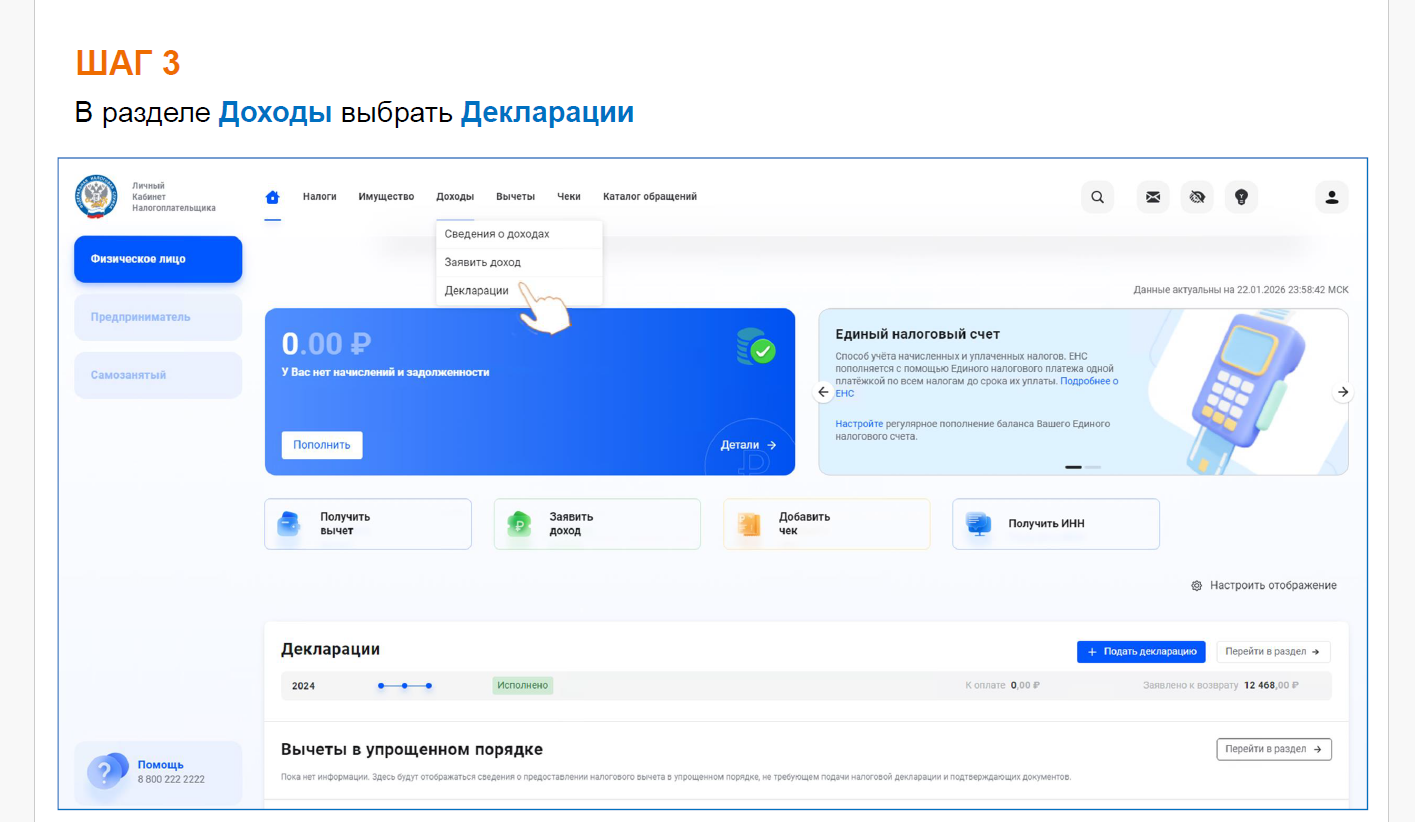This screenshot has height=822, width=1415.
Task: Select Заявить доход in dropdown menu
Action: coord(482,262)
